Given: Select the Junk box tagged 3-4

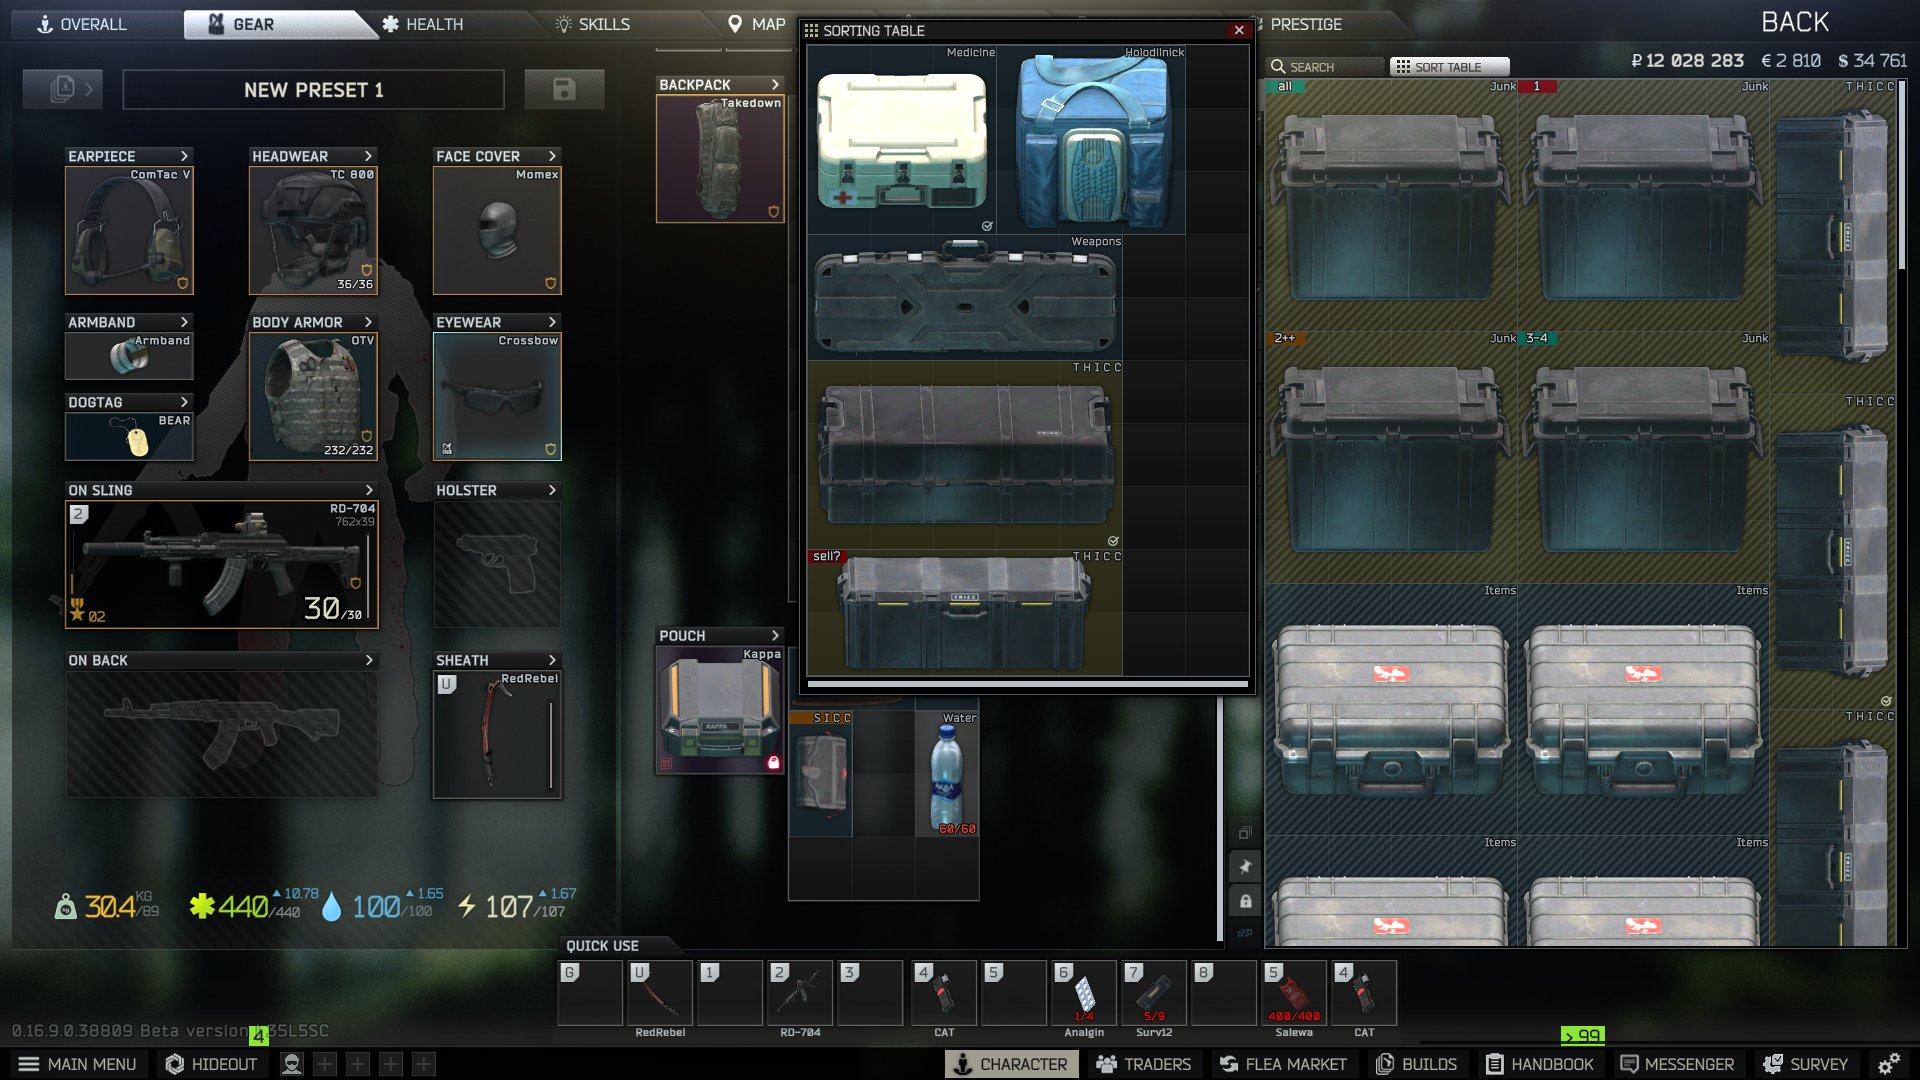Looking at the screenshot, I should [x=1643, y=458].
